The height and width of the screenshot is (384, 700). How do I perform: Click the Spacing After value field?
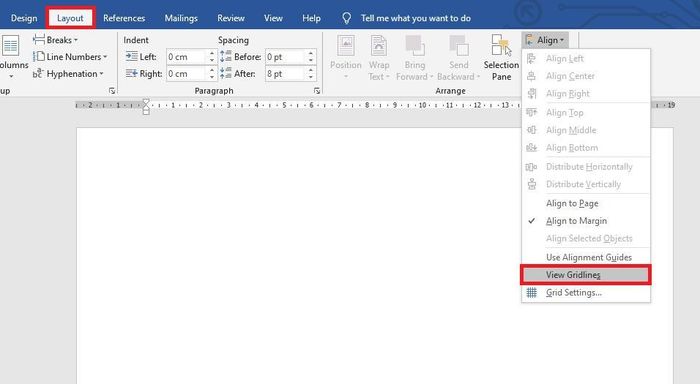285,74
